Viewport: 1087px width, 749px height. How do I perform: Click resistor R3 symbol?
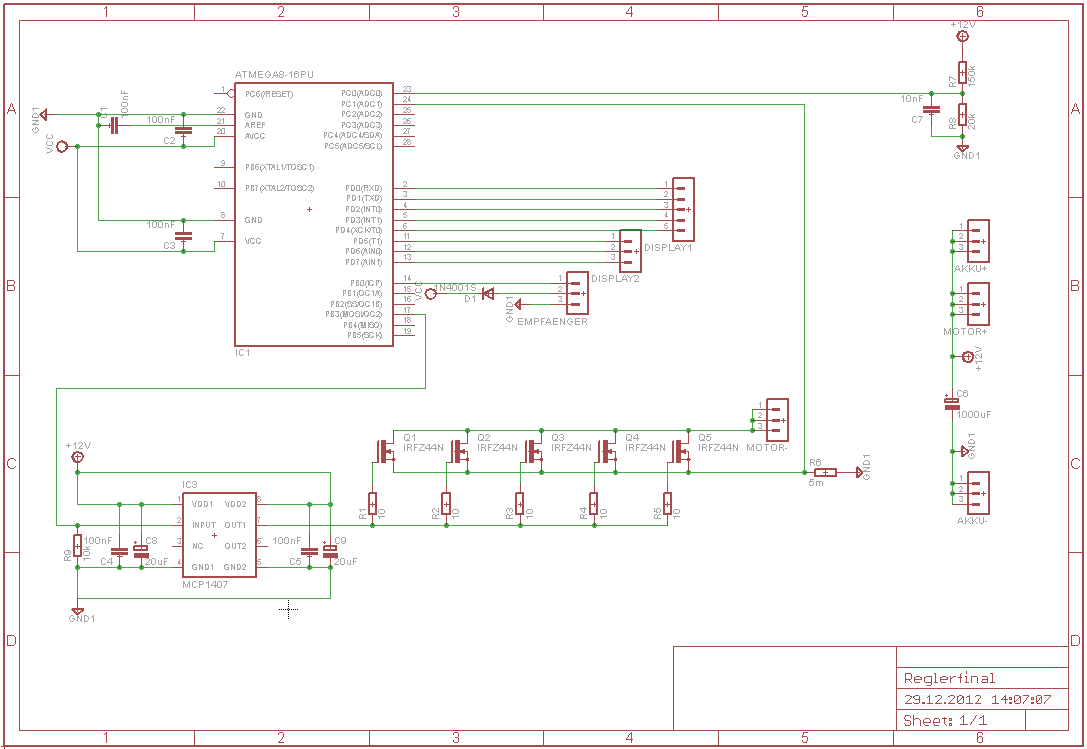[x=520, y=503]
